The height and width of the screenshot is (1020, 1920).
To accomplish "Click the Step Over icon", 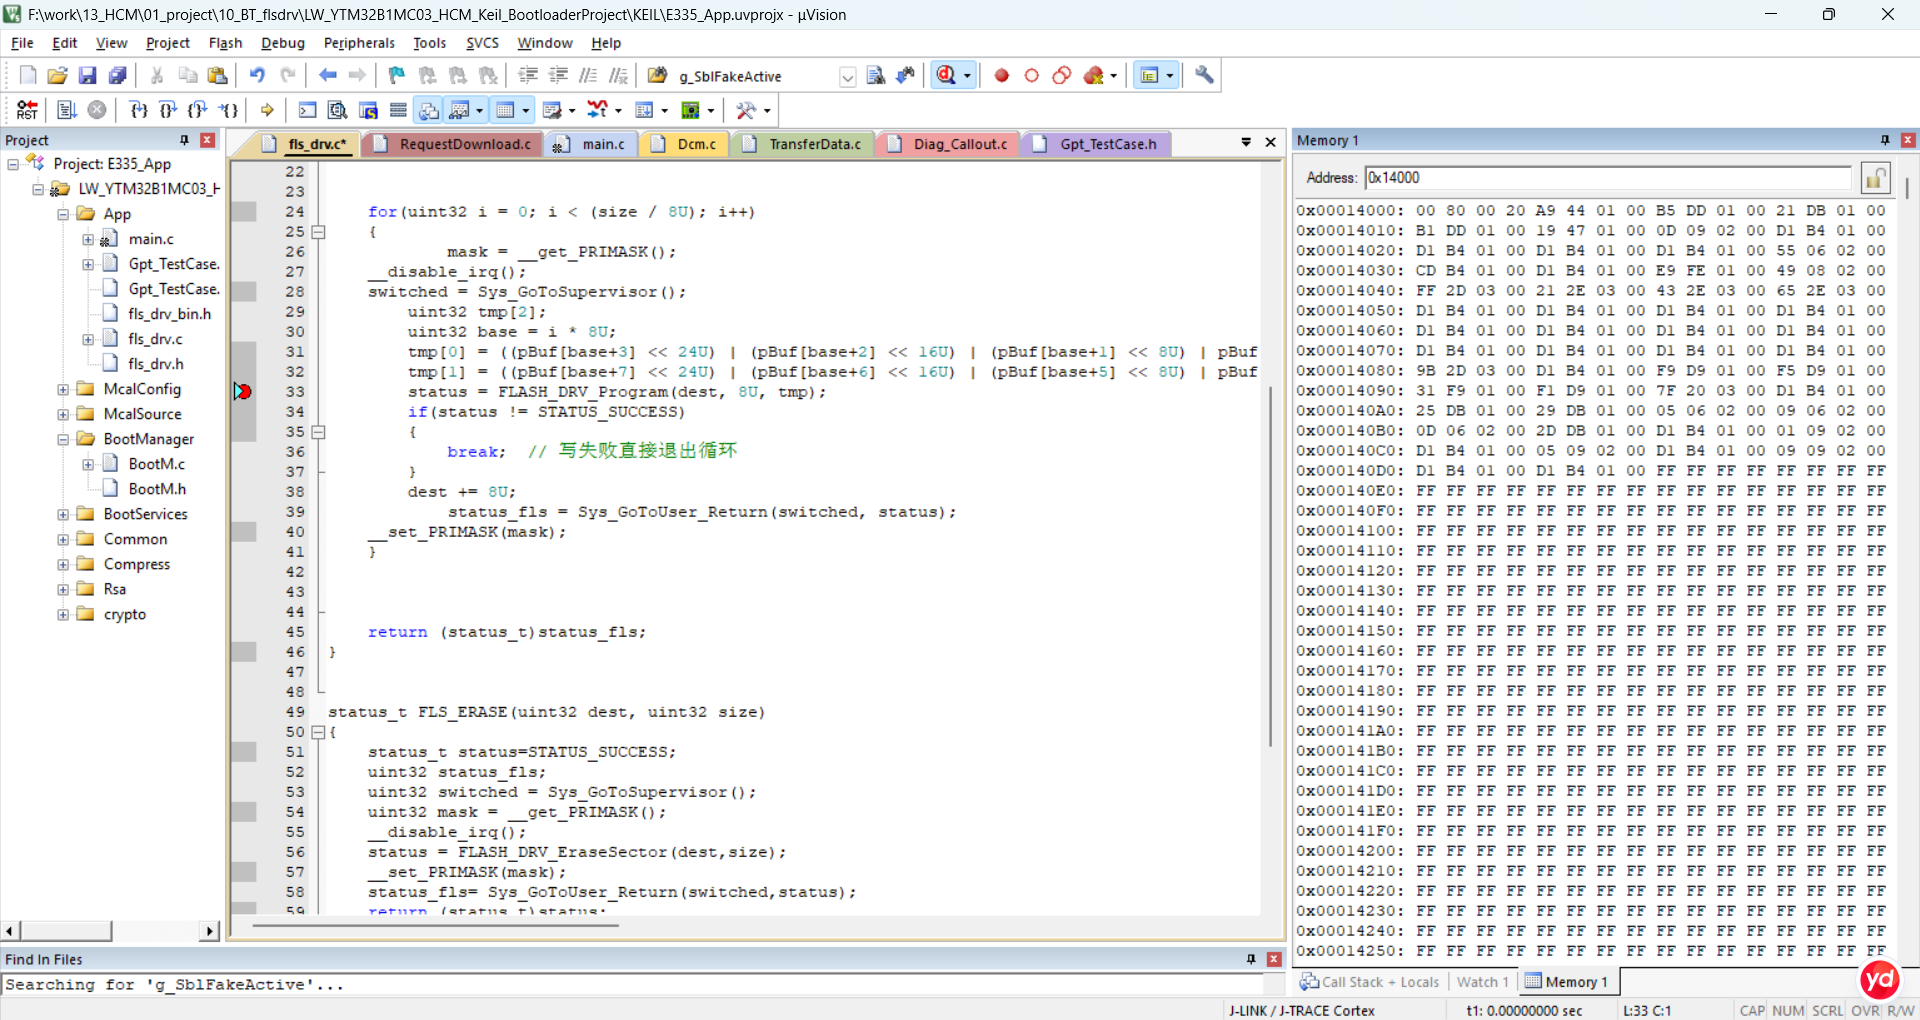I will [168, 110].
